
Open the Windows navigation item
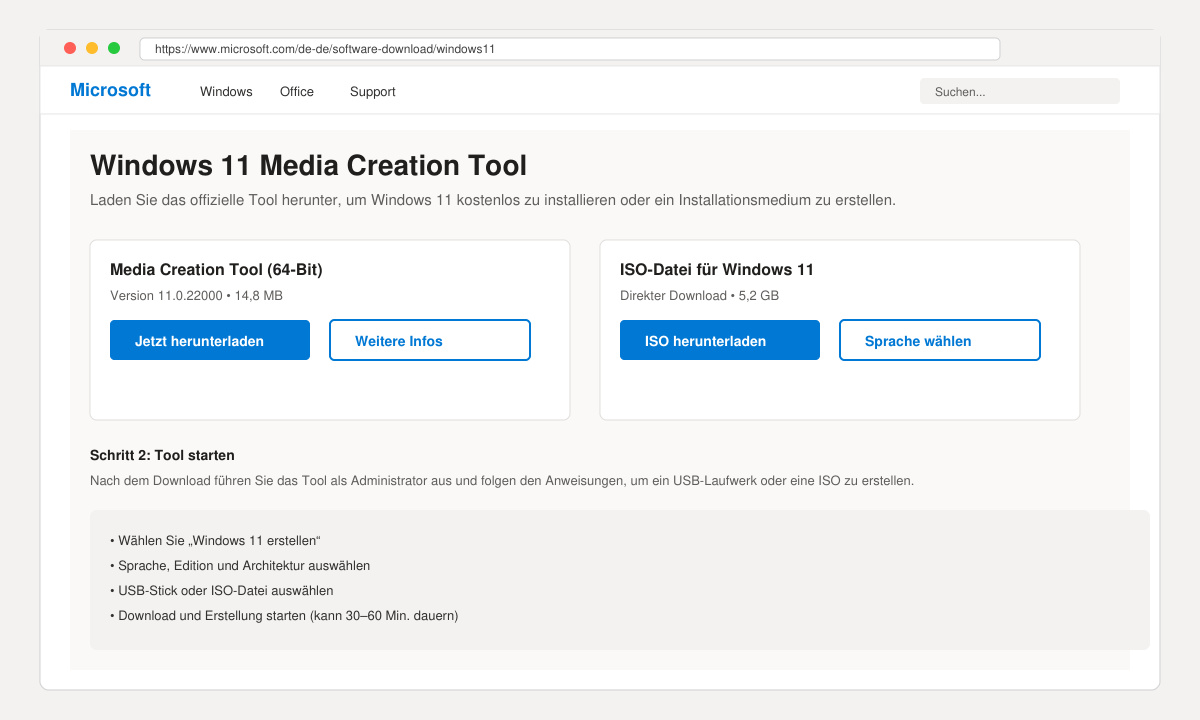coord(226,92)
